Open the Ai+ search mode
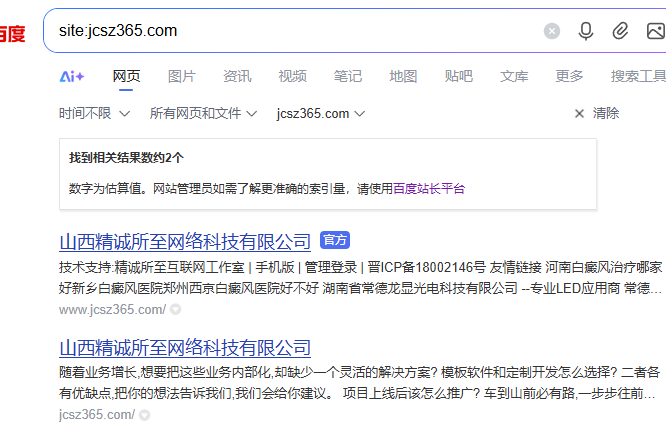 [72, 76]
